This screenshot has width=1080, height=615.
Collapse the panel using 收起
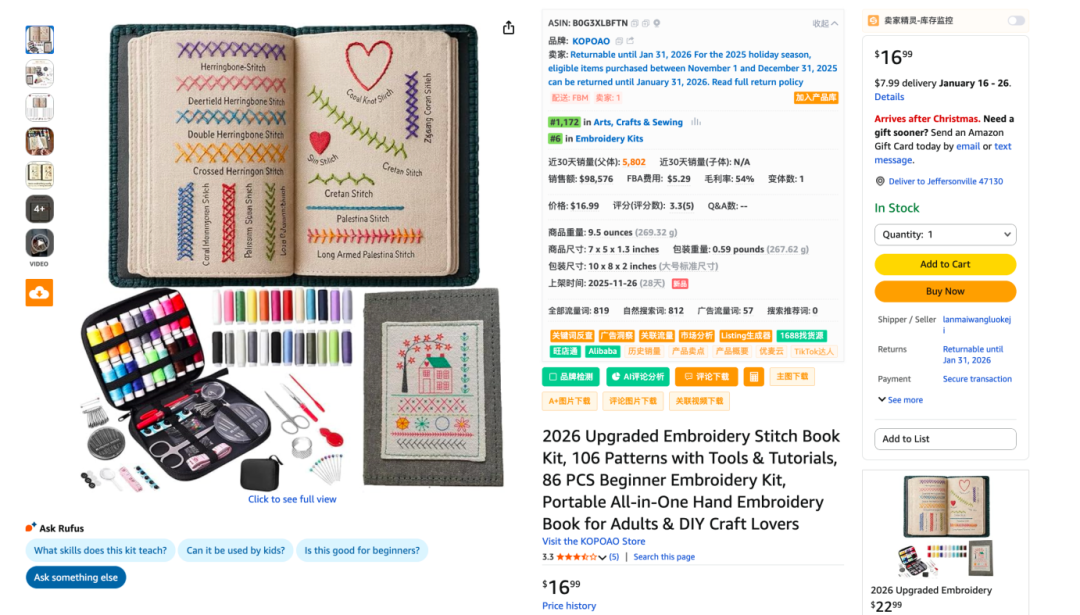pos(825,23)
